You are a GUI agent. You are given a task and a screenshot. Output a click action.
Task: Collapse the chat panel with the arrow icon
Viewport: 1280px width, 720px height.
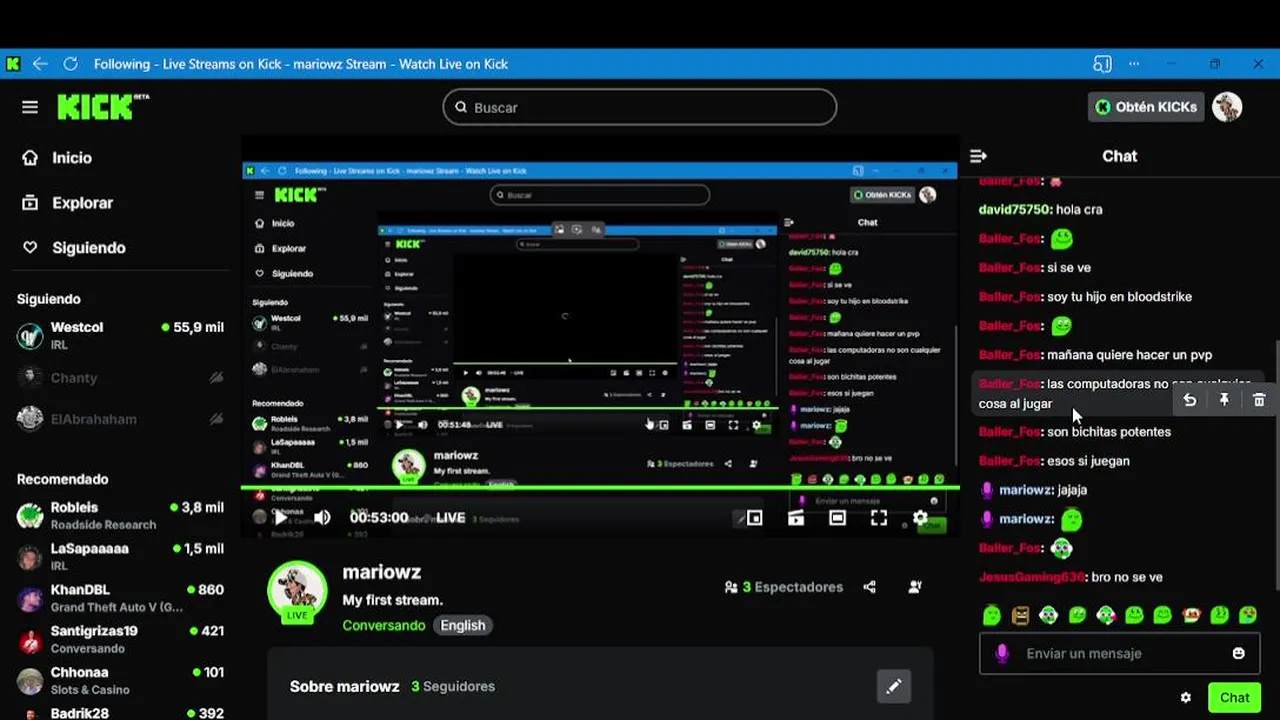(x=979, y=156)
